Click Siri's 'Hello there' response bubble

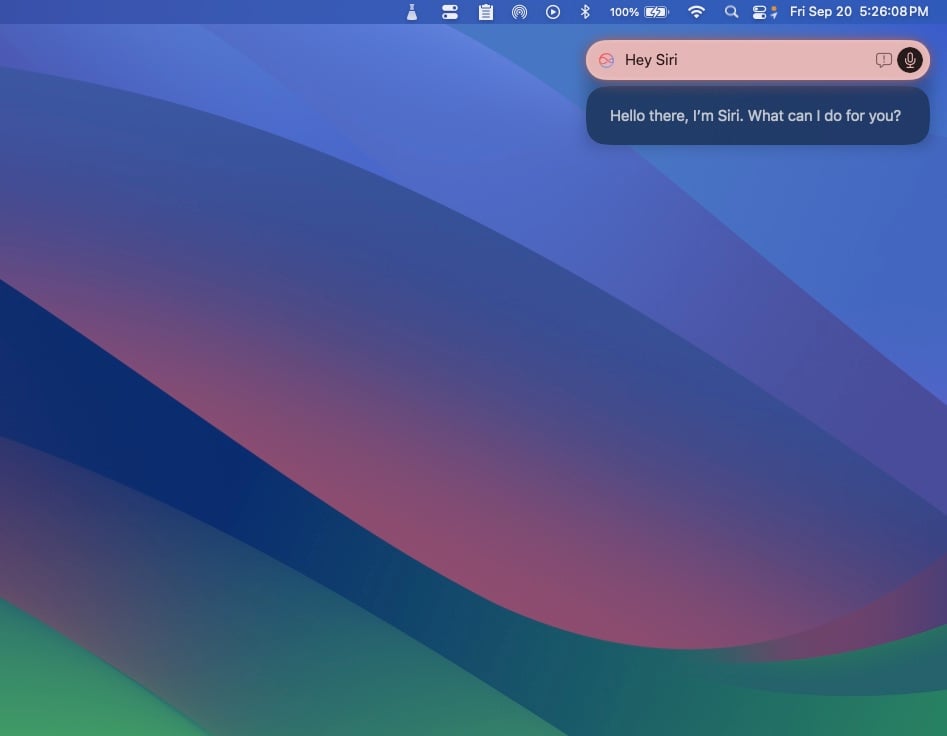point(756,116)
